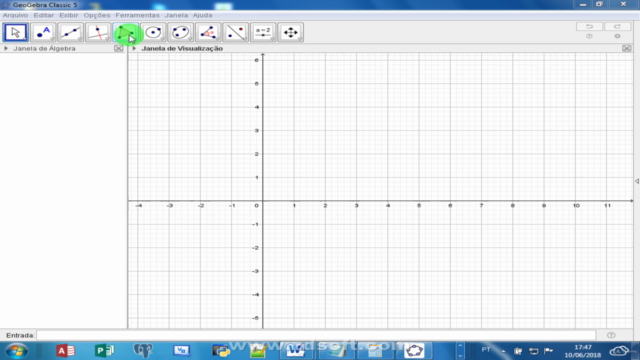Open dropdown arrow on Circle tool
Image resolution: width=640 pixels, height=360 pixels.
click(x=162, y=40)
